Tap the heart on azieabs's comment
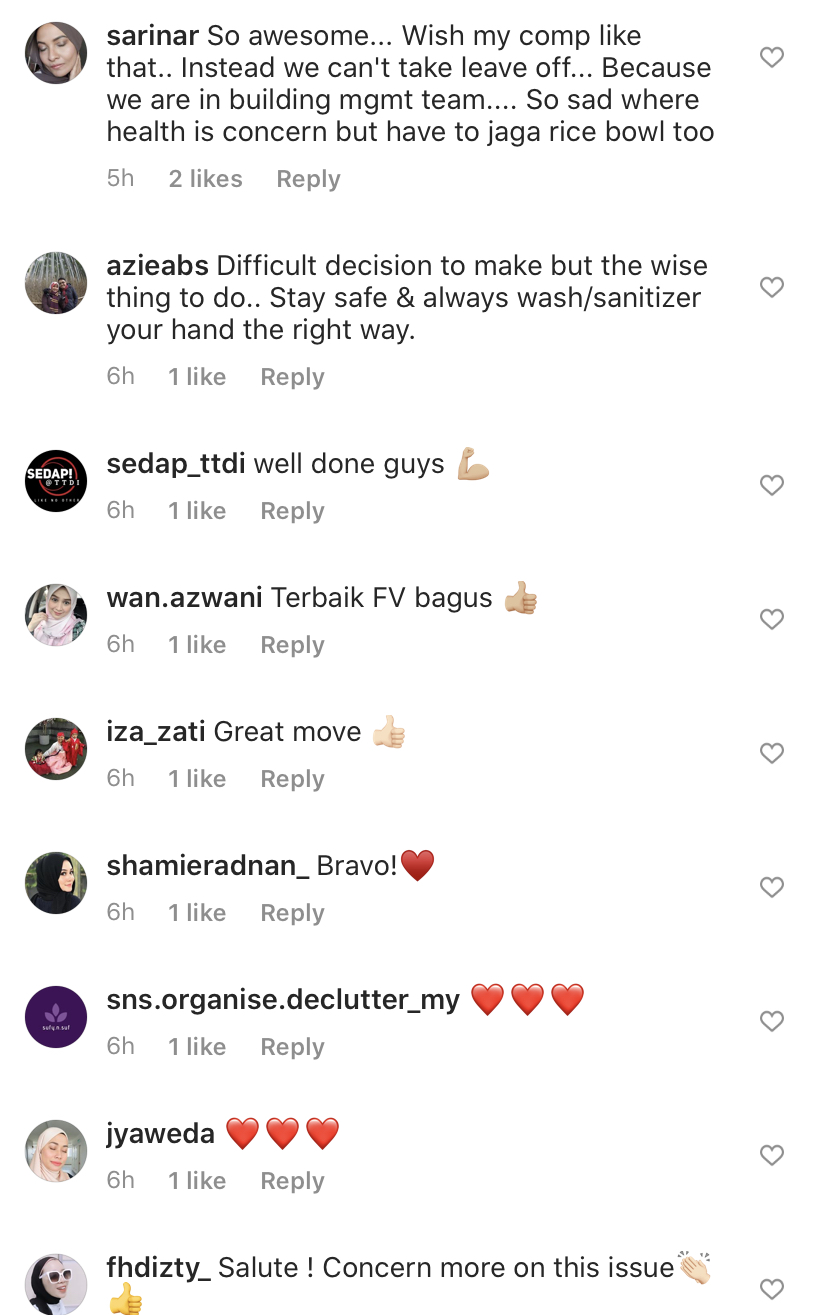The width and height of the screenshot is (828, 1315). pos(771,288)
